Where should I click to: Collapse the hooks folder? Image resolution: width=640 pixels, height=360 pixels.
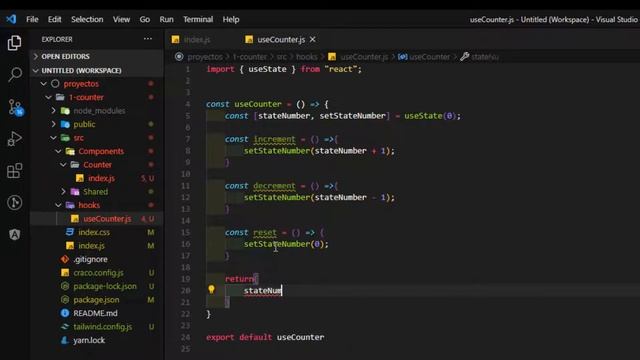58,205
